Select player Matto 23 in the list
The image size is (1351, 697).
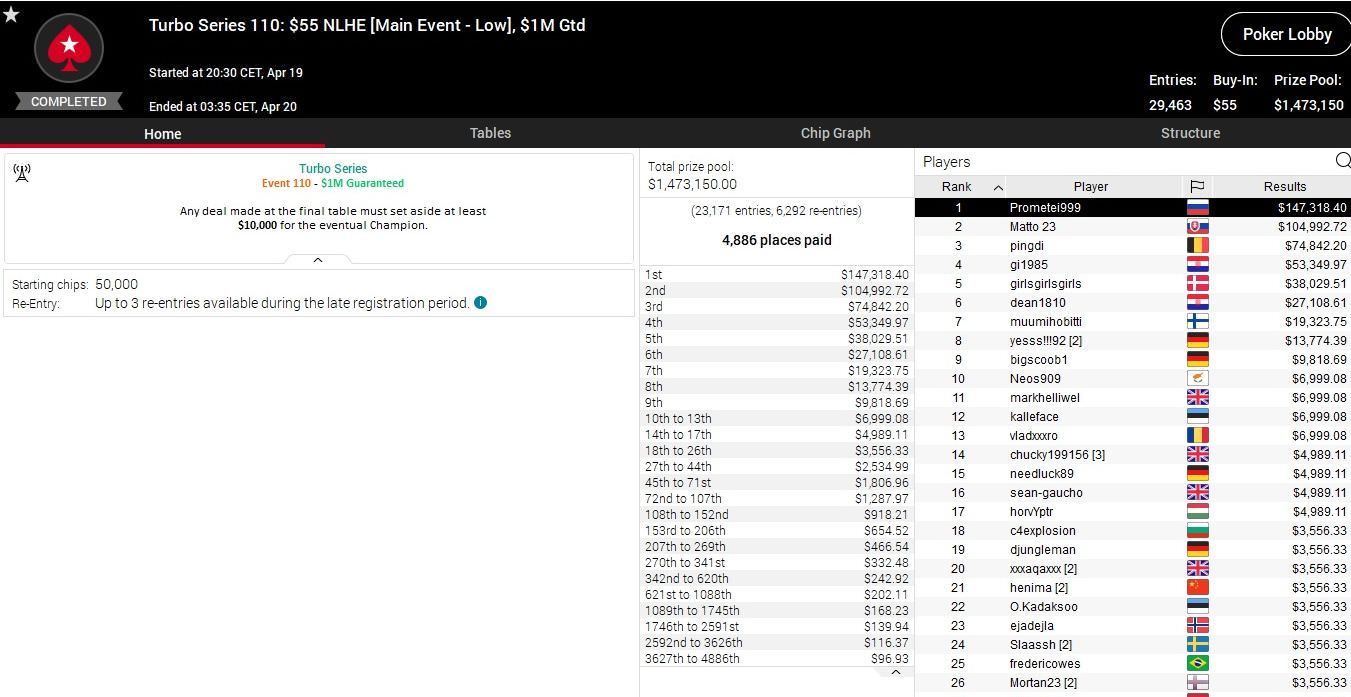click(x=1033, y=227)
